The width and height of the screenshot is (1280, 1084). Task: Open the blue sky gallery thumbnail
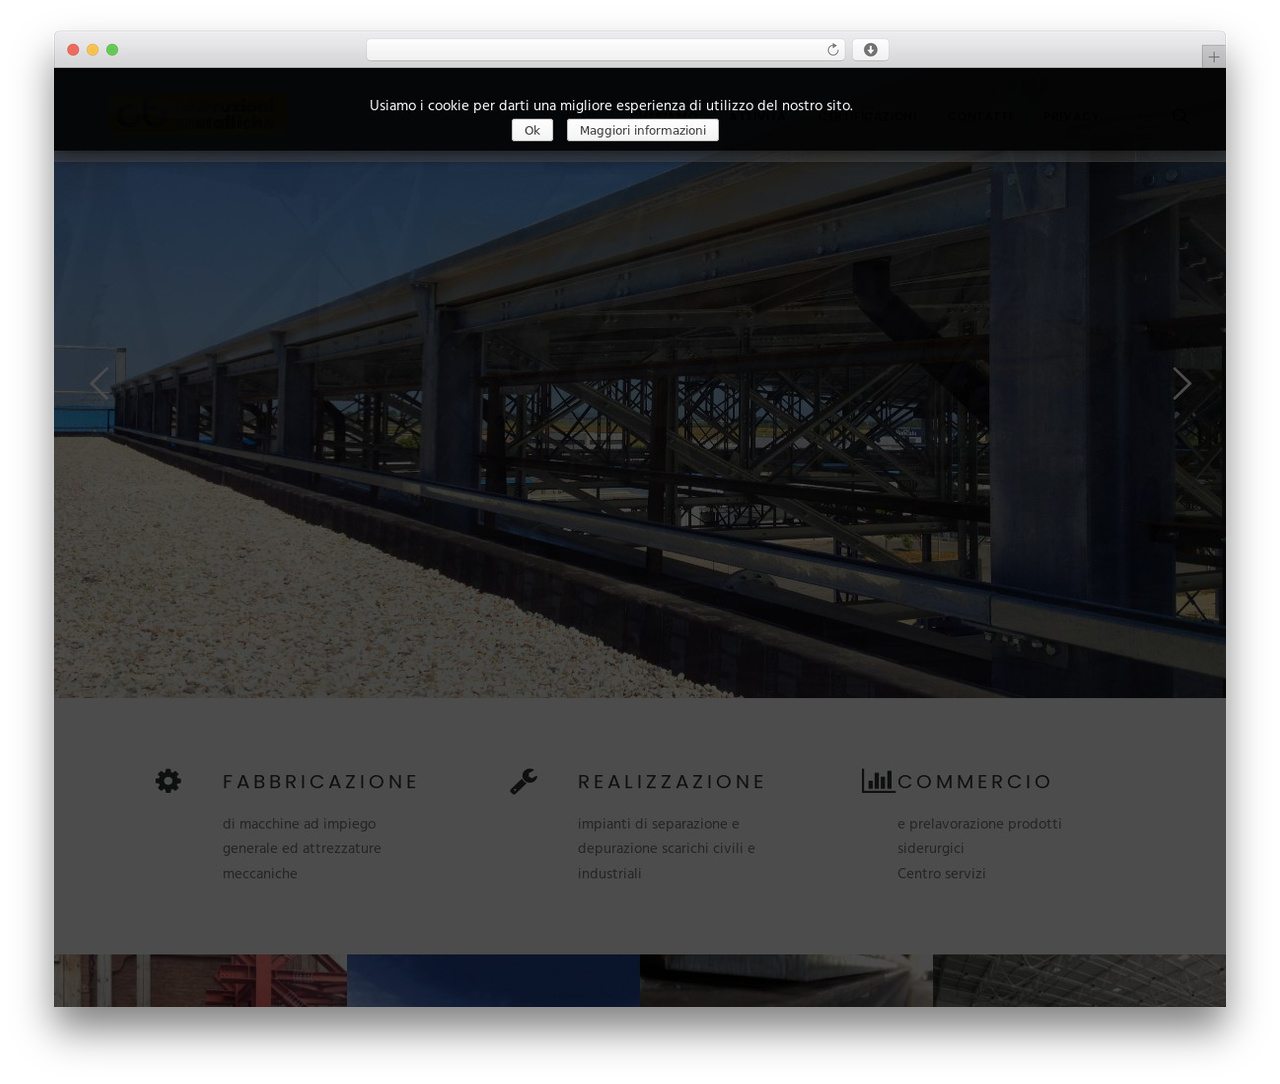coord(493,980)
